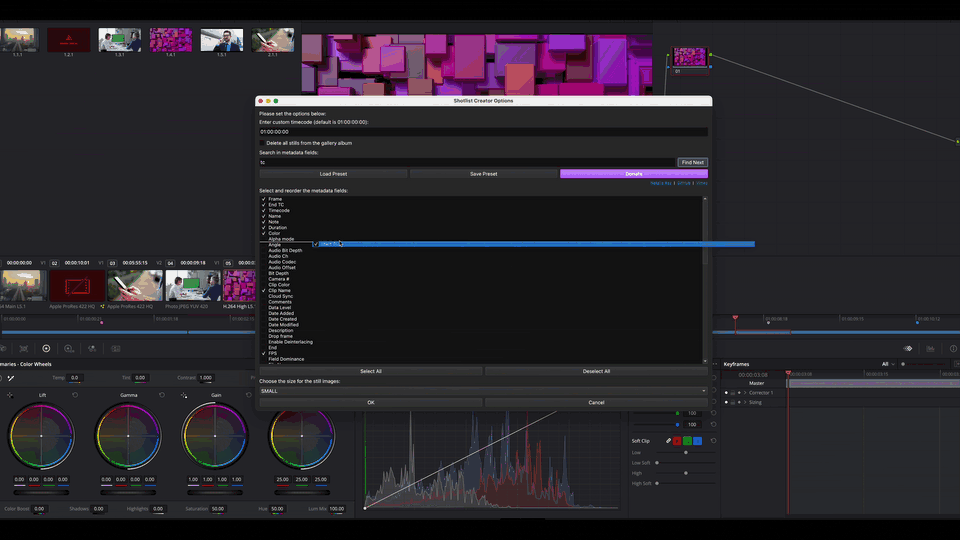Reset the Soft Clip controls

click(713, 441)
